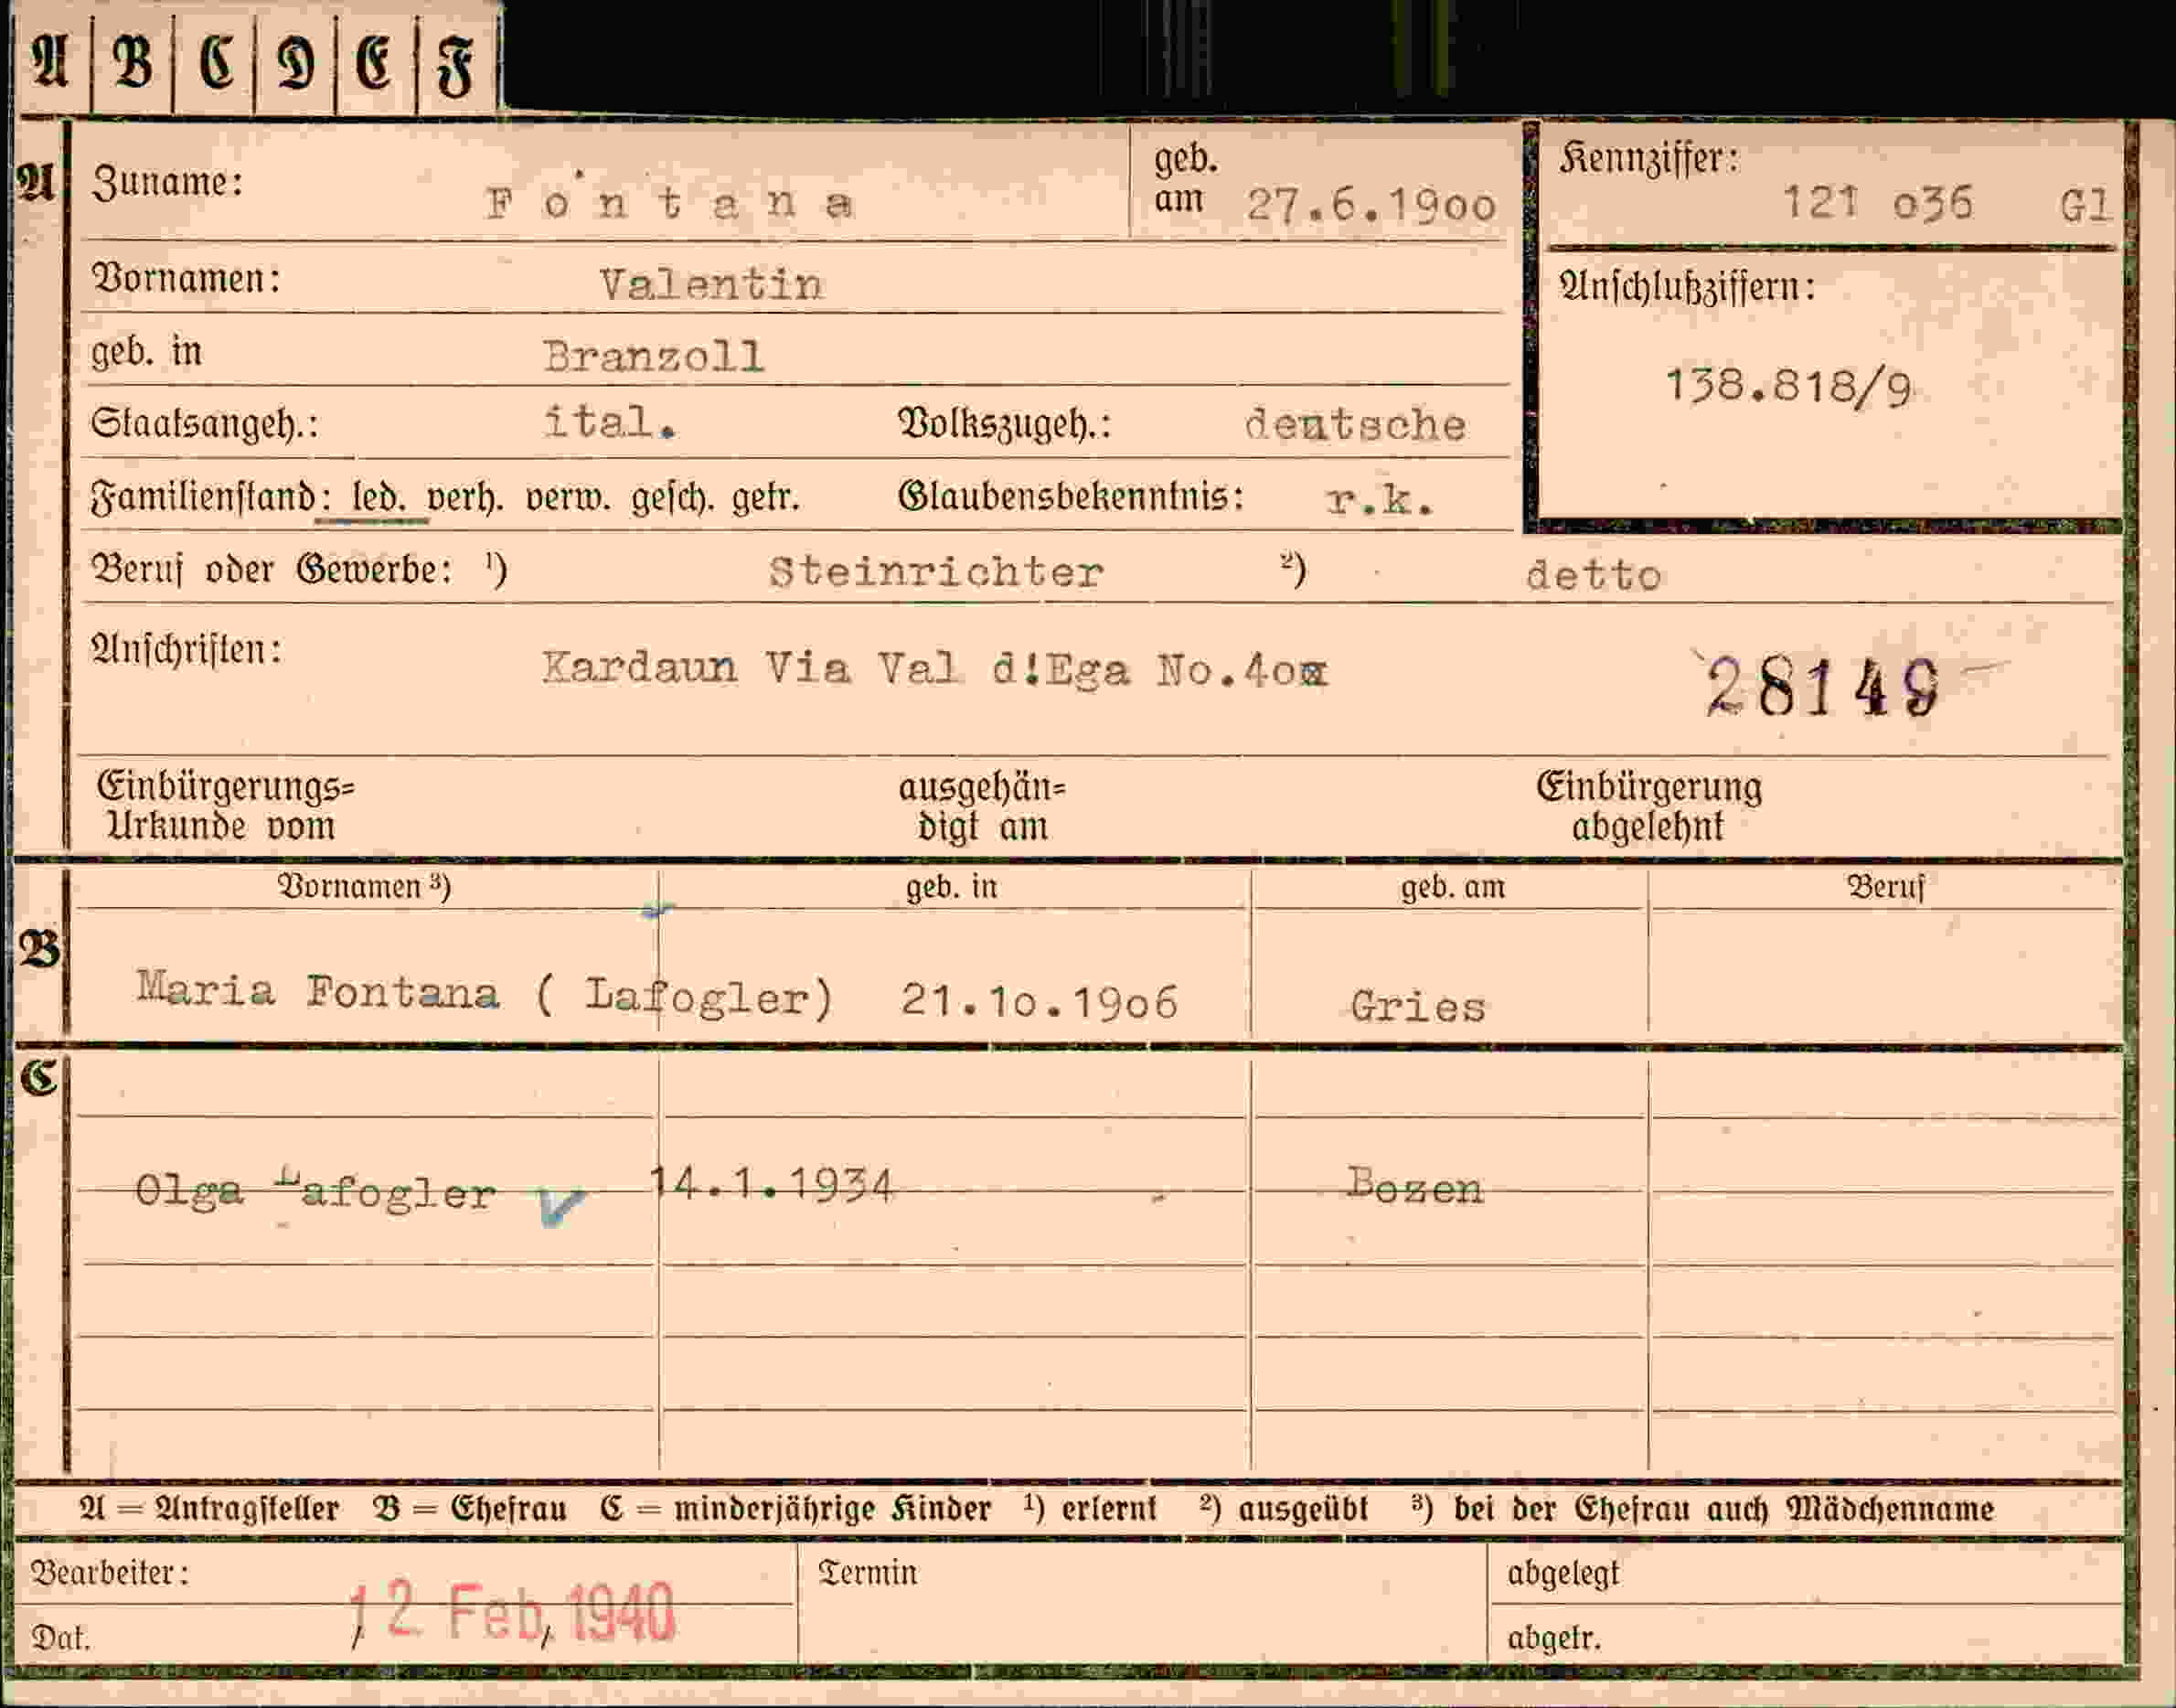Click child's birth date '14.1.1934'
Image resolution: width=2176 pixels, height=1708 pixels.
coord(771,1185)
